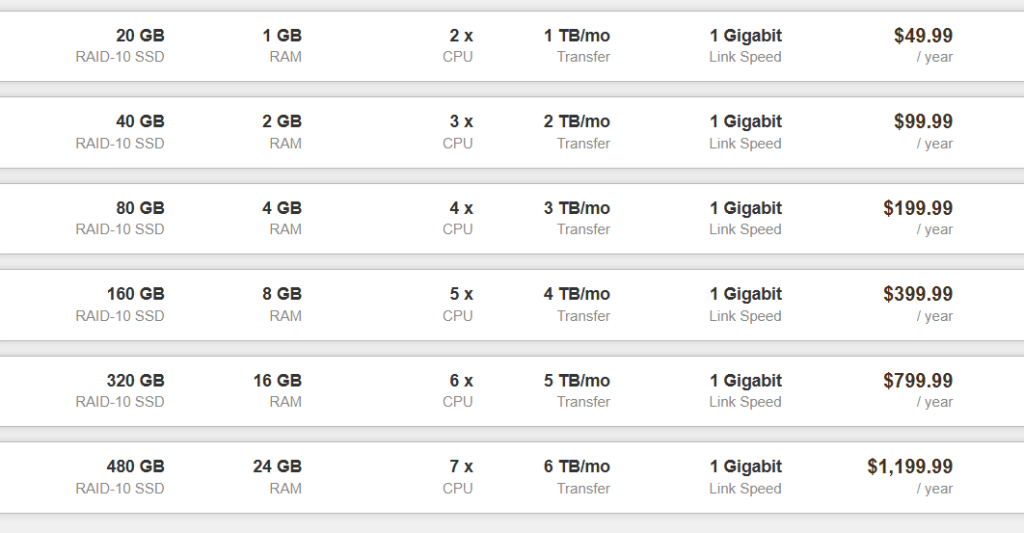The height and width of the screenshot is (533, 1024).
Task: Click the 16 GB RAM label
Action: pos(278,390)
